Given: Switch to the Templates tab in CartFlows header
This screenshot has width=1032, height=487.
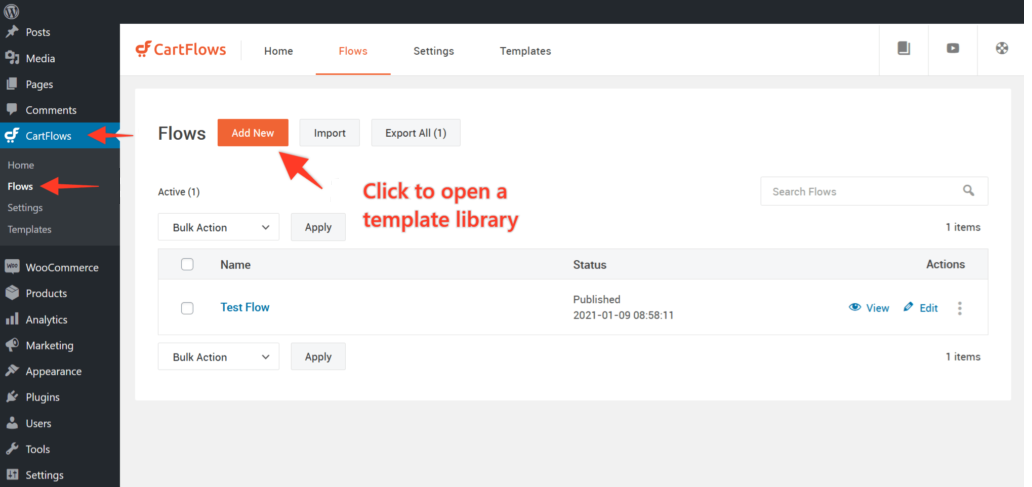Looking at the screenshot, I should click(525, 51).
